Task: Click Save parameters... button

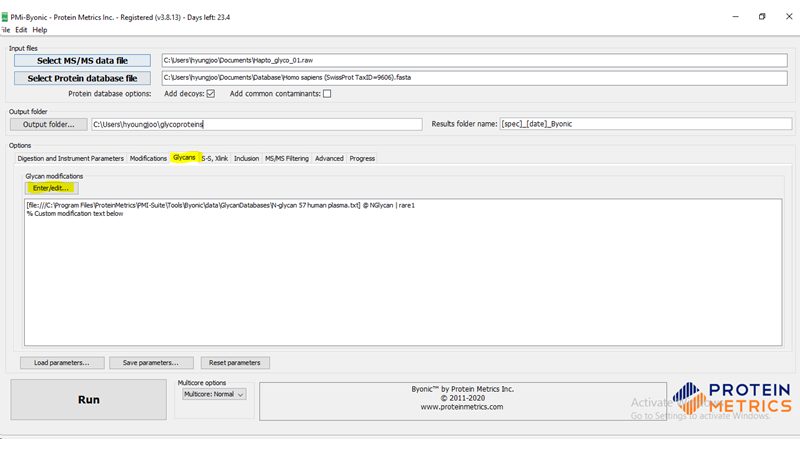Action: pyautogui.click(x=151, y=363)
